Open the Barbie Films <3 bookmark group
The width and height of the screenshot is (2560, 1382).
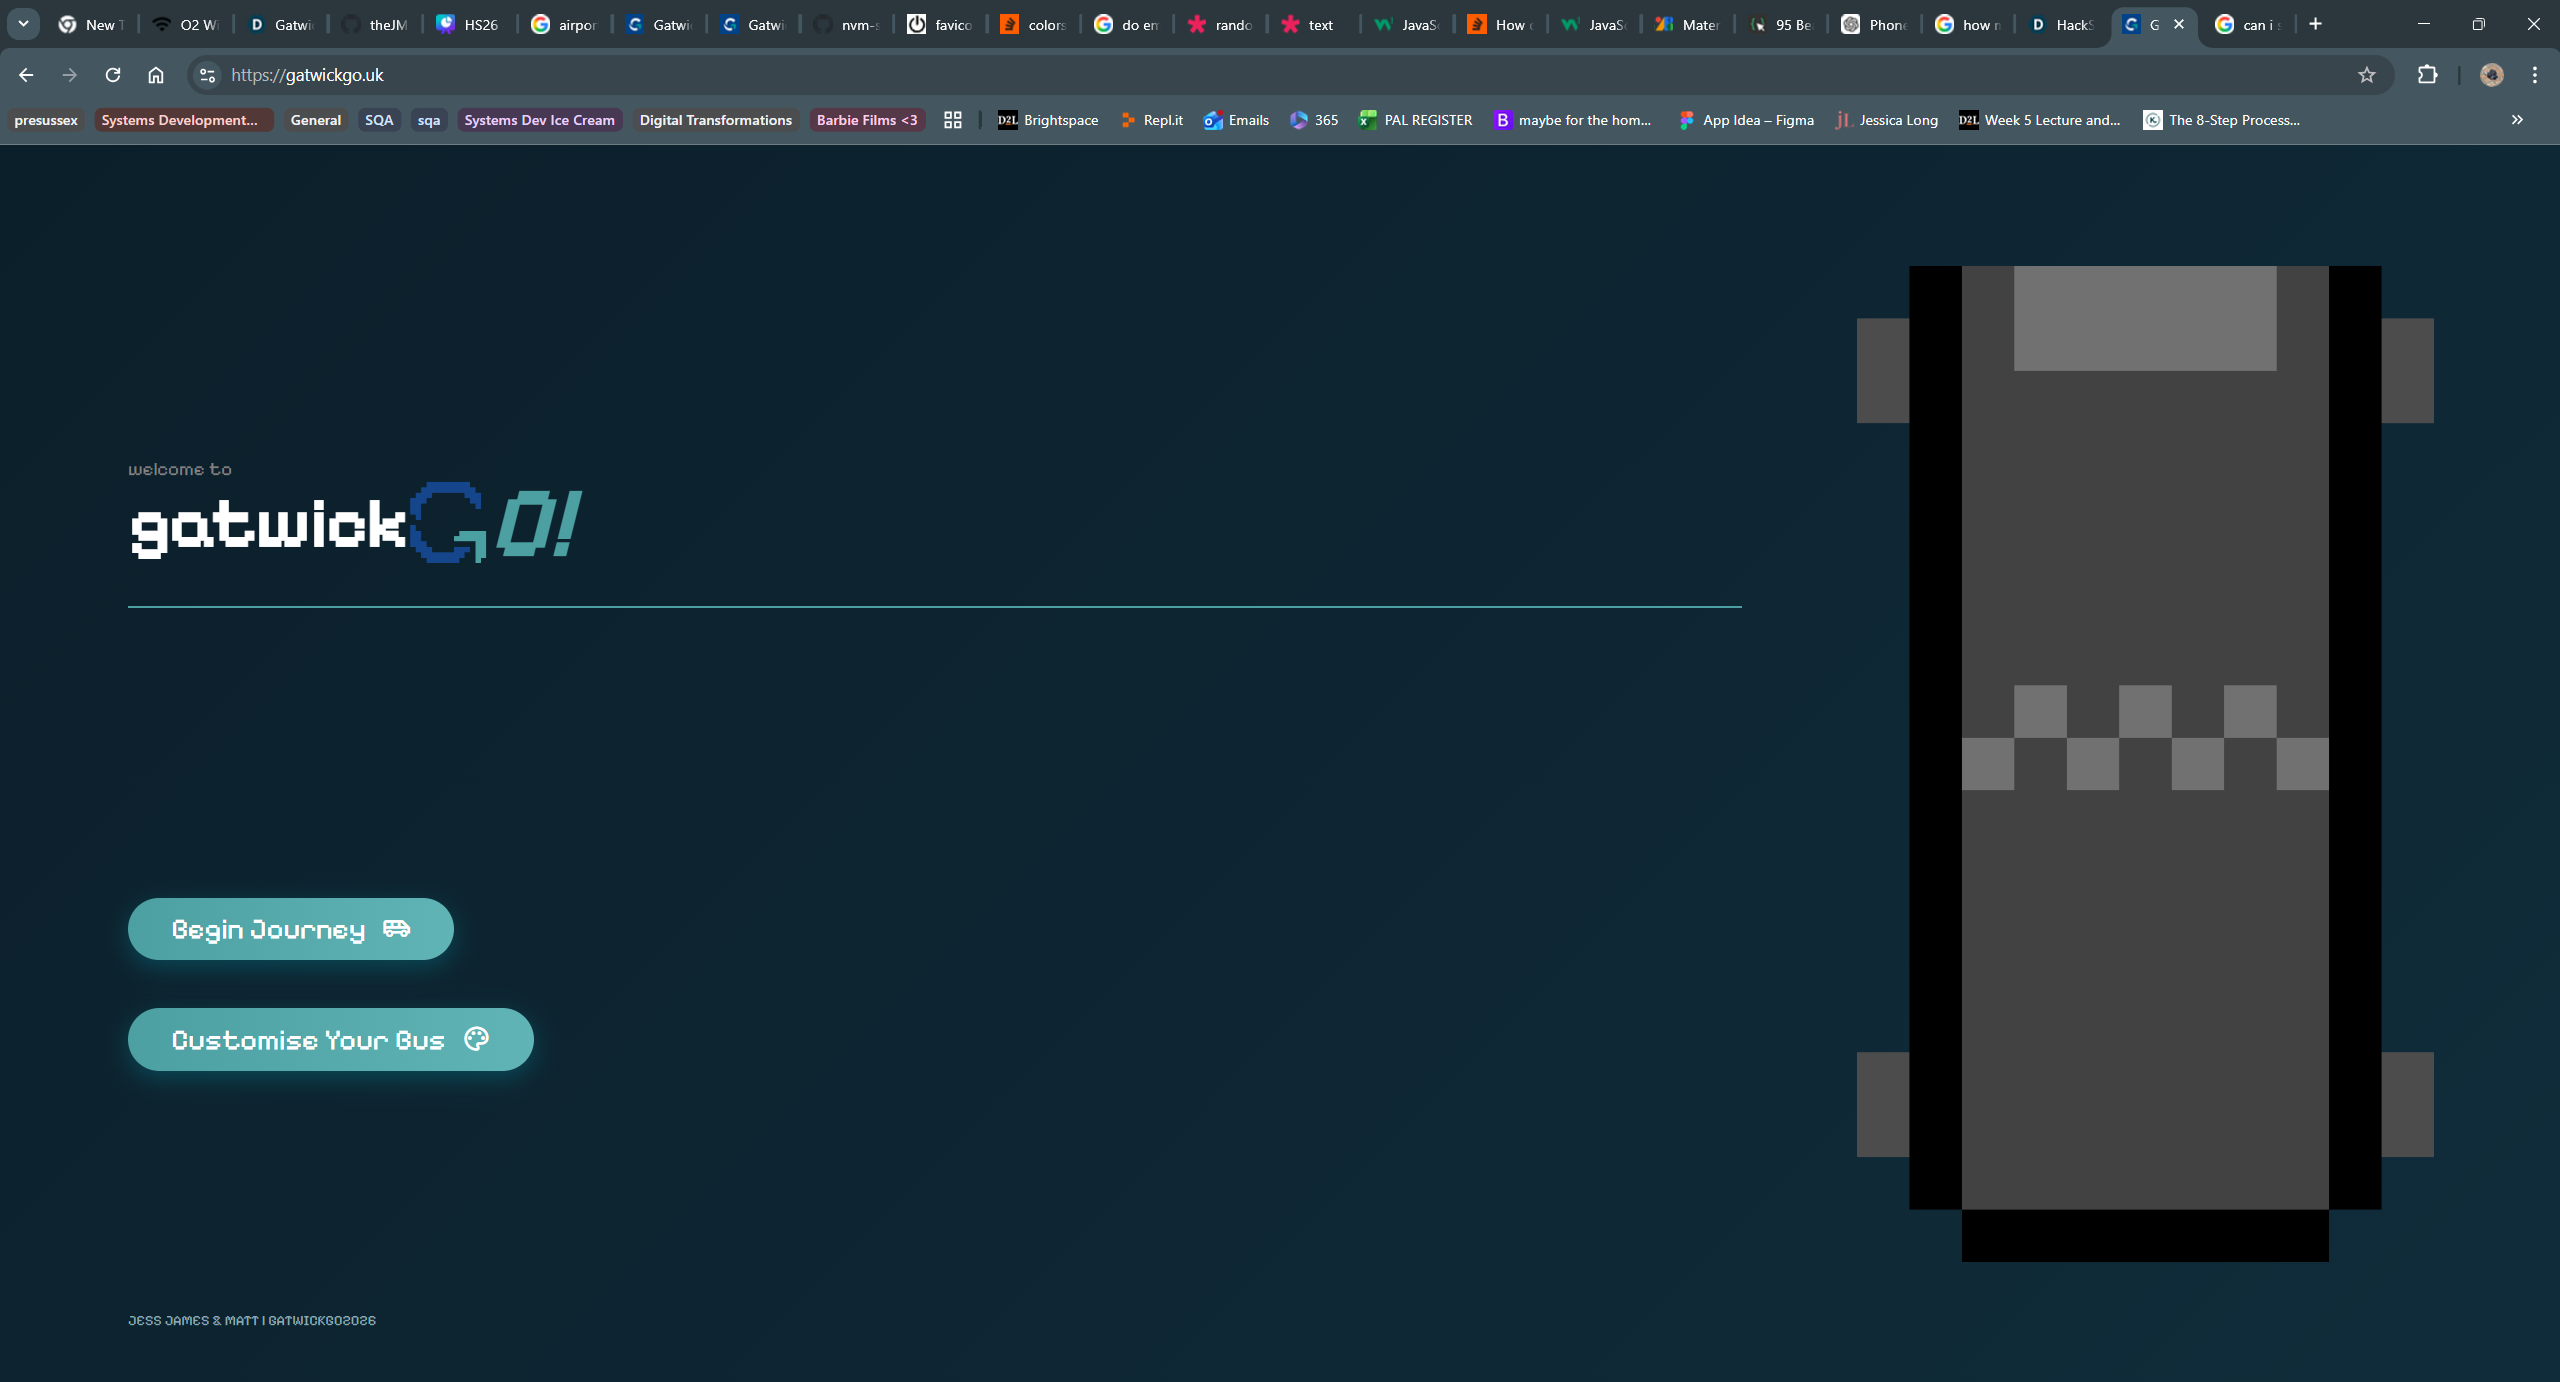point(866,120)
